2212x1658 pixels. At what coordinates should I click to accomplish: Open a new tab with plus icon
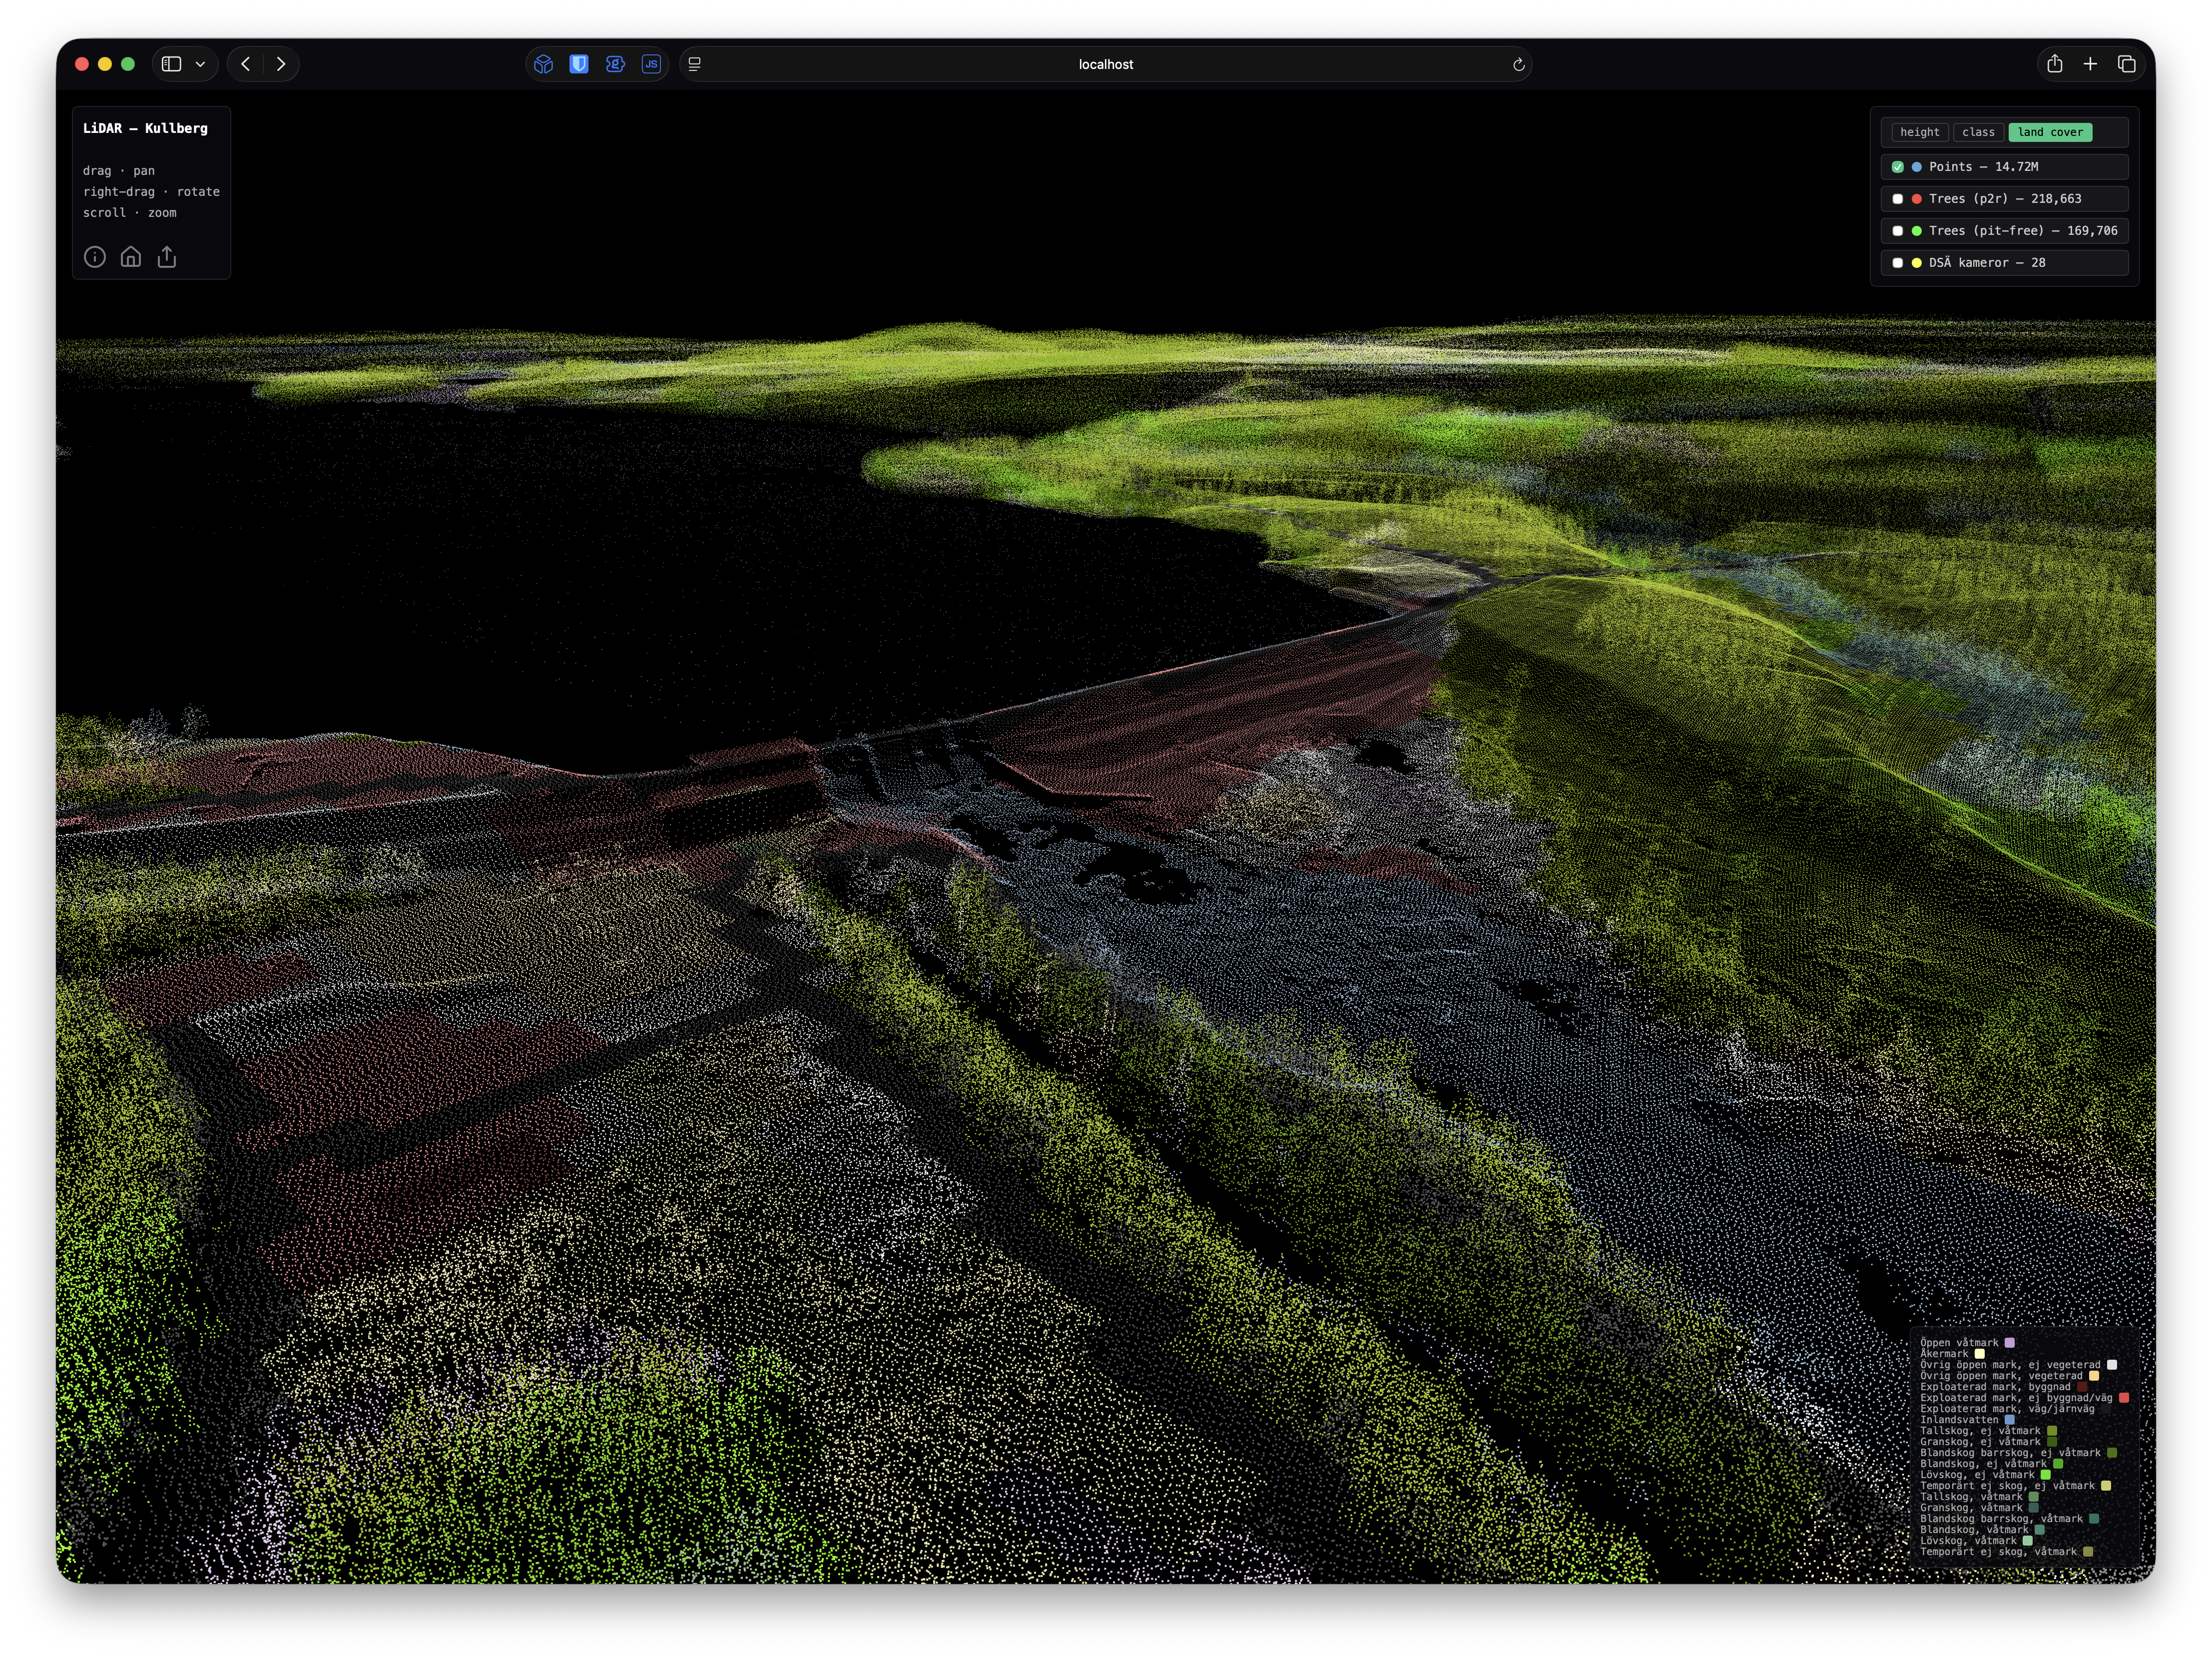2090,64
